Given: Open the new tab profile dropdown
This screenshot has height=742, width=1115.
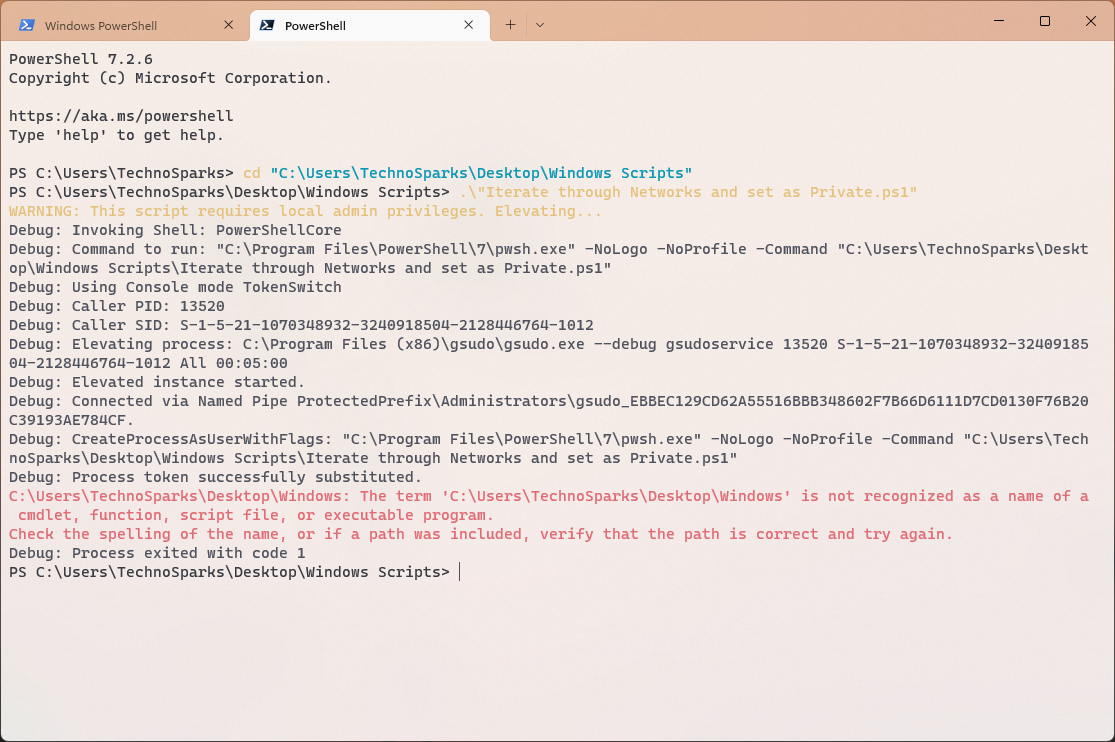Looking at the screenshot, I should pyautogui.click(x=540, y=25).
